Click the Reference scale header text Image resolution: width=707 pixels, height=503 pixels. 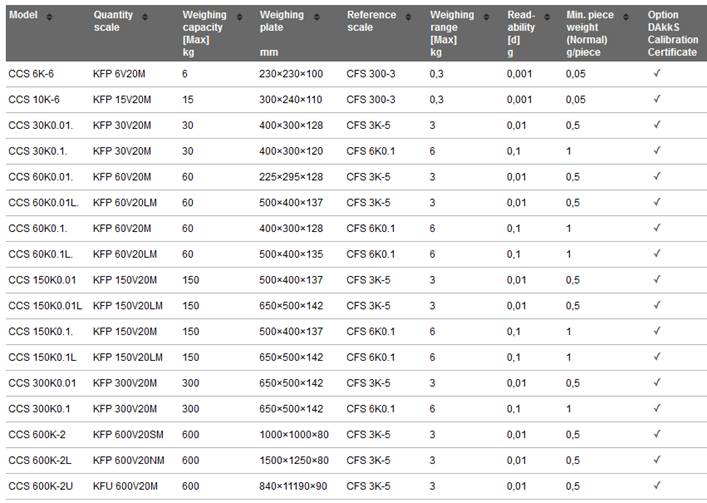click(372, 21)
